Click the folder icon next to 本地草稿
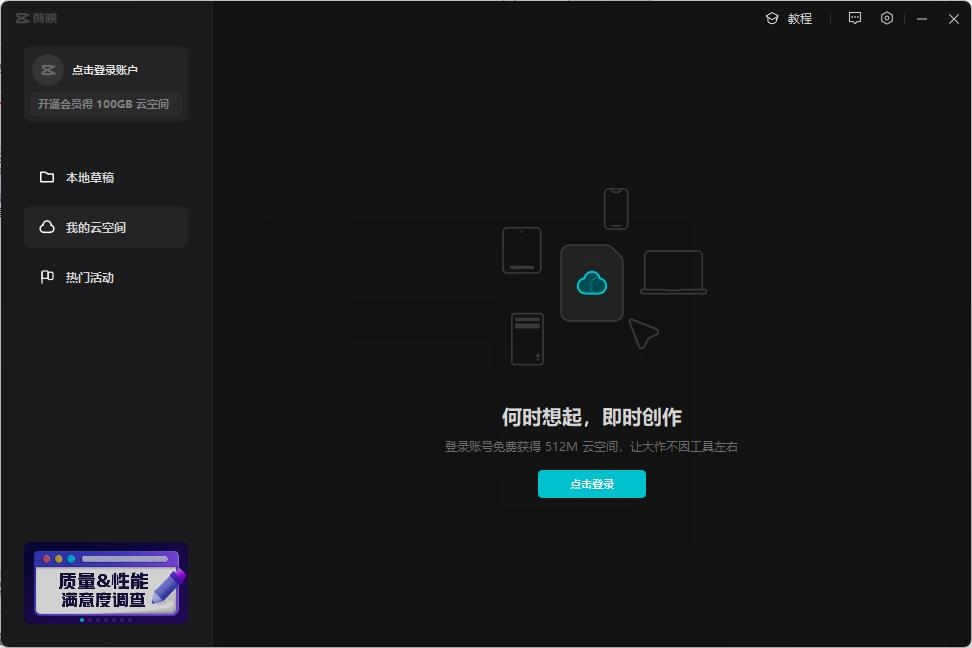Image resolution: width=972 pixels, height=648 pixels. 47,176
